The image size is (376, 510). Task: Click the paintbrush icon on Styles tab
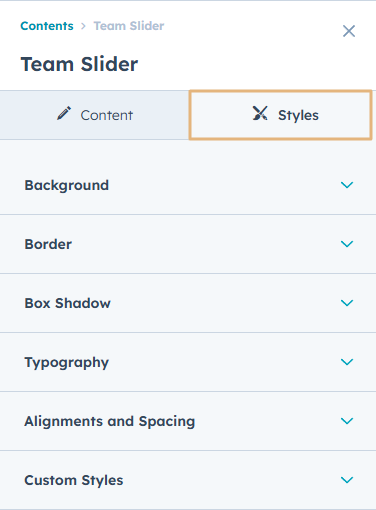(x=260, y=113)
